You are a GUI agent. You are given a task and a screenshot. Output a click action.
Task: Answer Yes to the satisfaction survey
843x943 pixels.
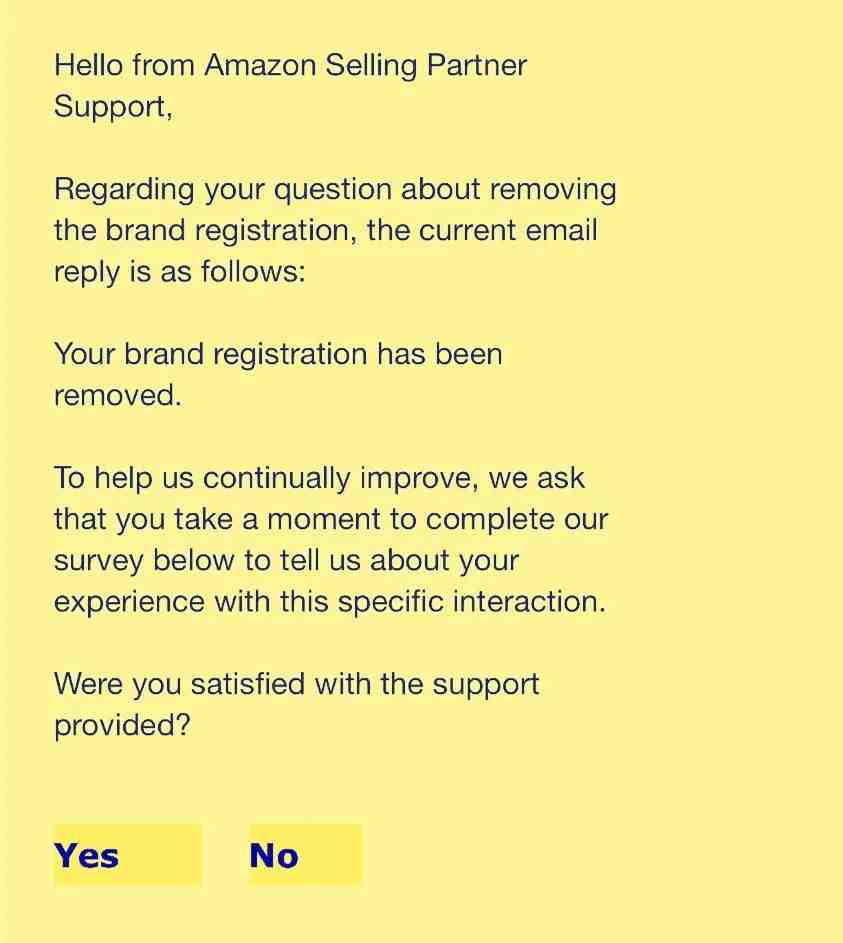click(x=127, y=855)
